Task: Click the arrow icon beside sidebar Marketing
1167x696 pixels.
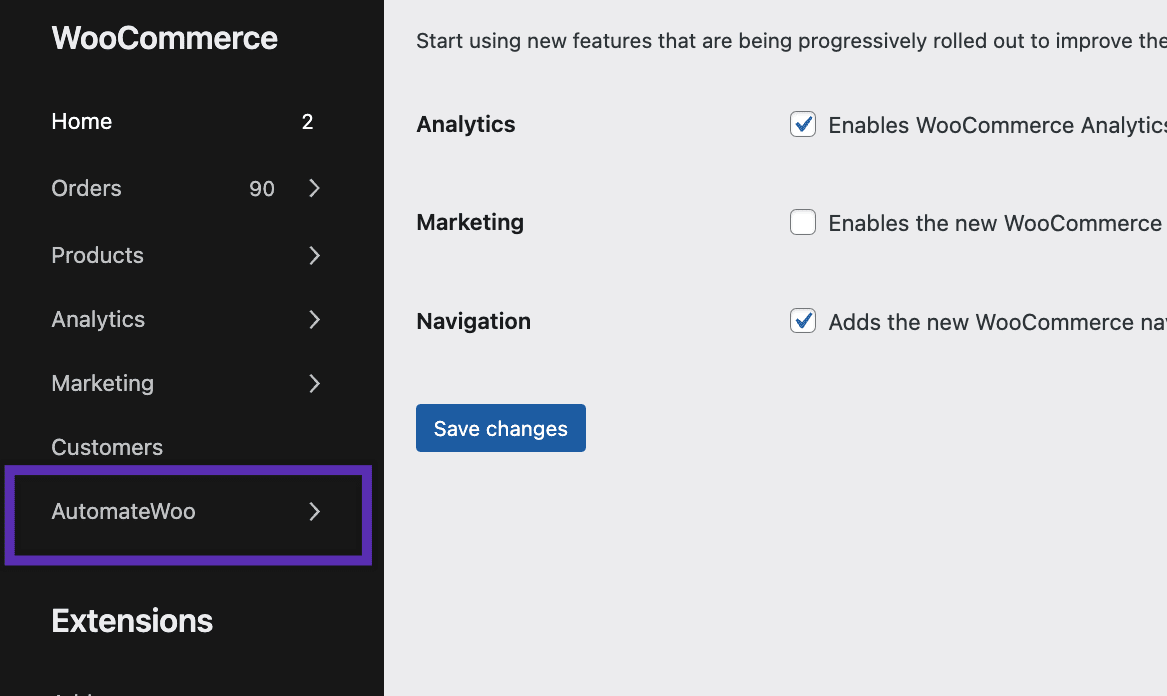Action: tap(314, 383)
